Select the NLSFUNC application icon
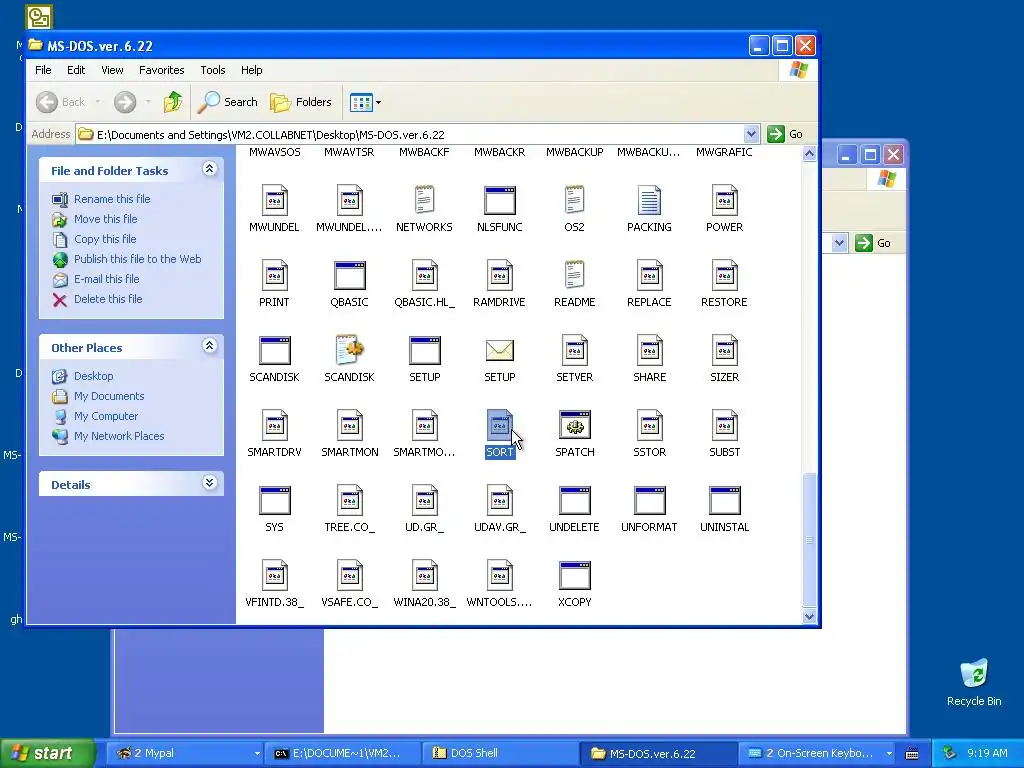Screen dimensions: 1024x768 pos(500,200)
